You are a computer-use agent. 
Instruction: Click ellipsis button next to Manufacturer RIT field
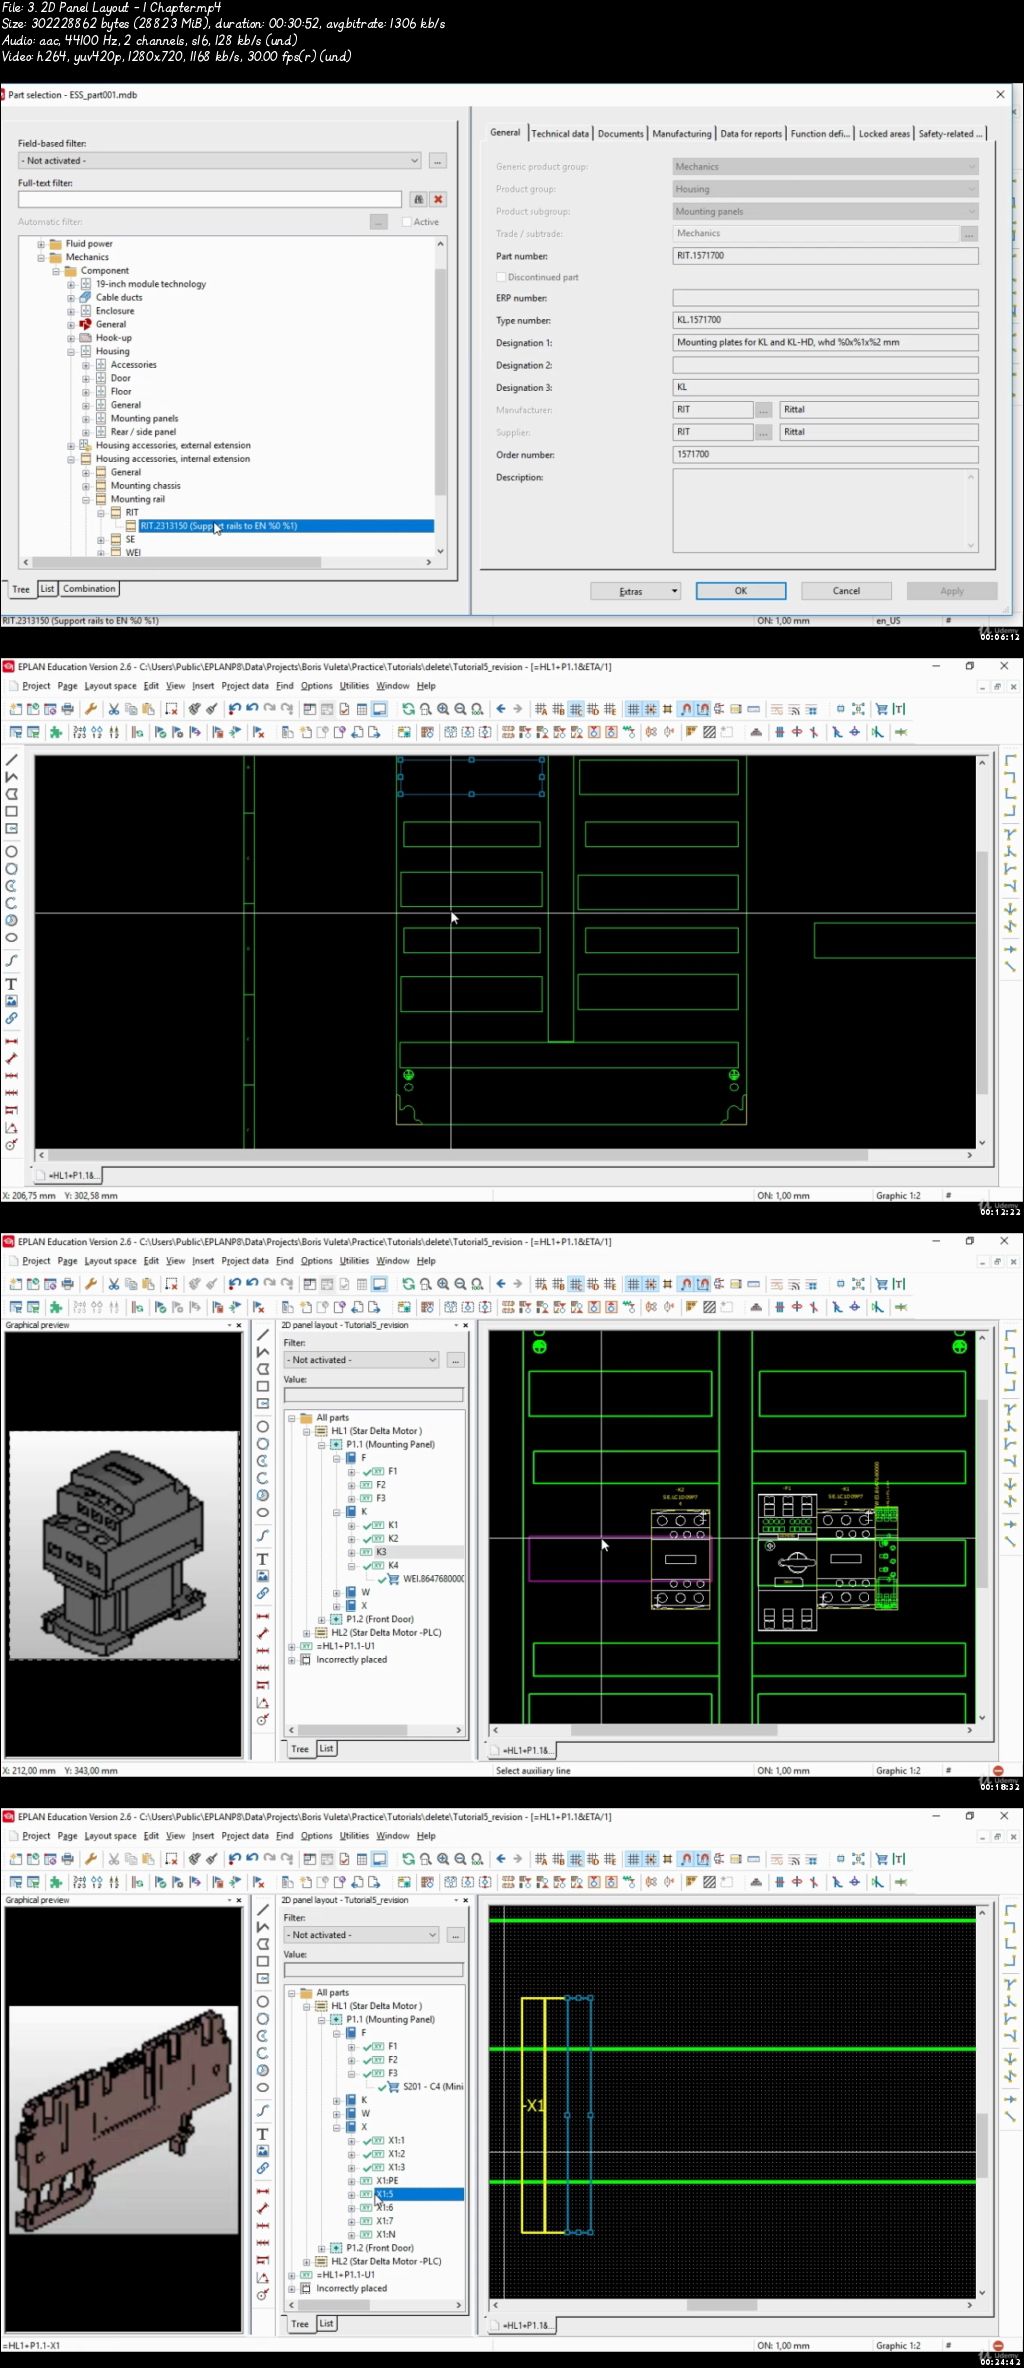pos(763,410)
